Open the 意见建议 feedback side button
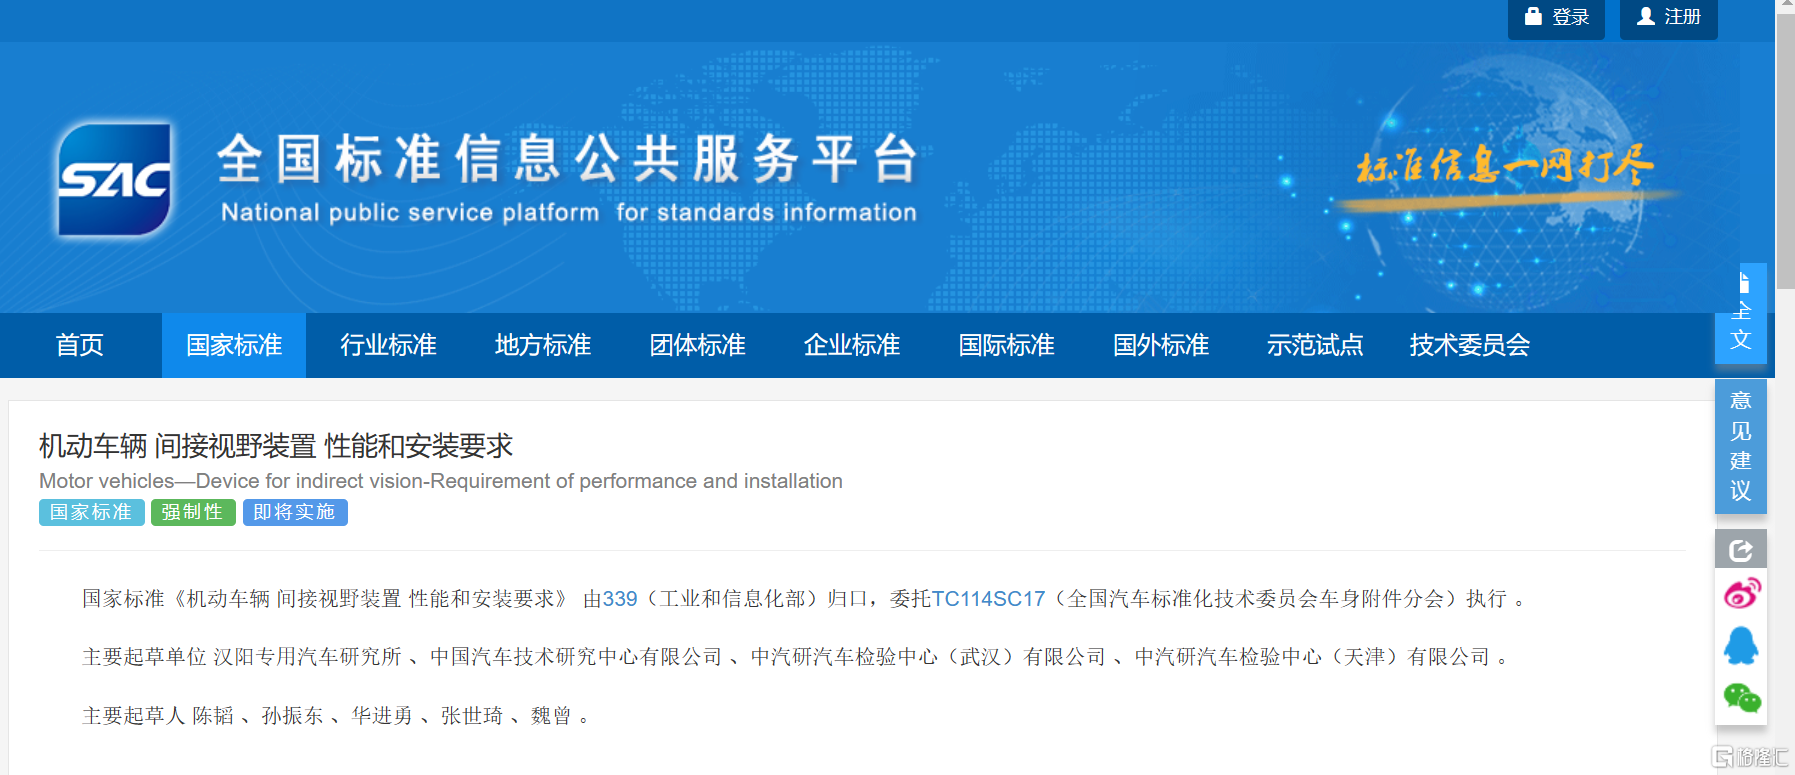The height and width of the screenshot is (775, 1795). [x=1741, y=446]
